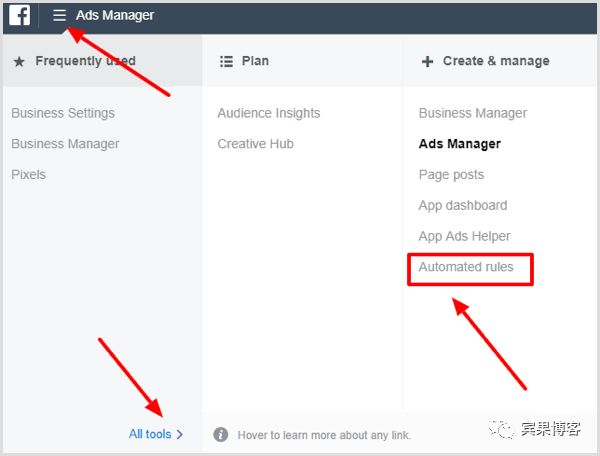Click the list icon beside Plan
The image size is (600, 456).
point(226,61)
